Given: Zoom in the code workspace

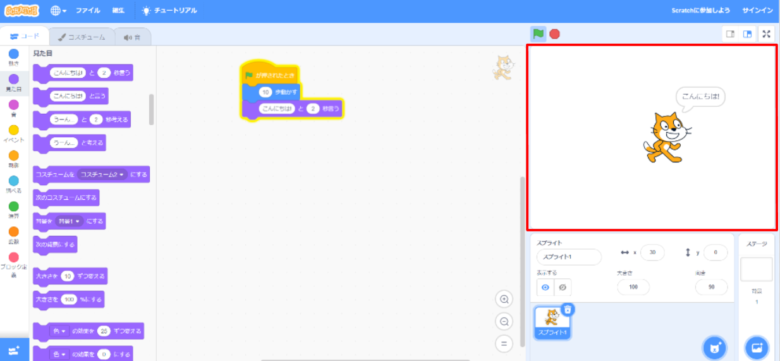Looking at the screenshot, I should coord(504,299).
